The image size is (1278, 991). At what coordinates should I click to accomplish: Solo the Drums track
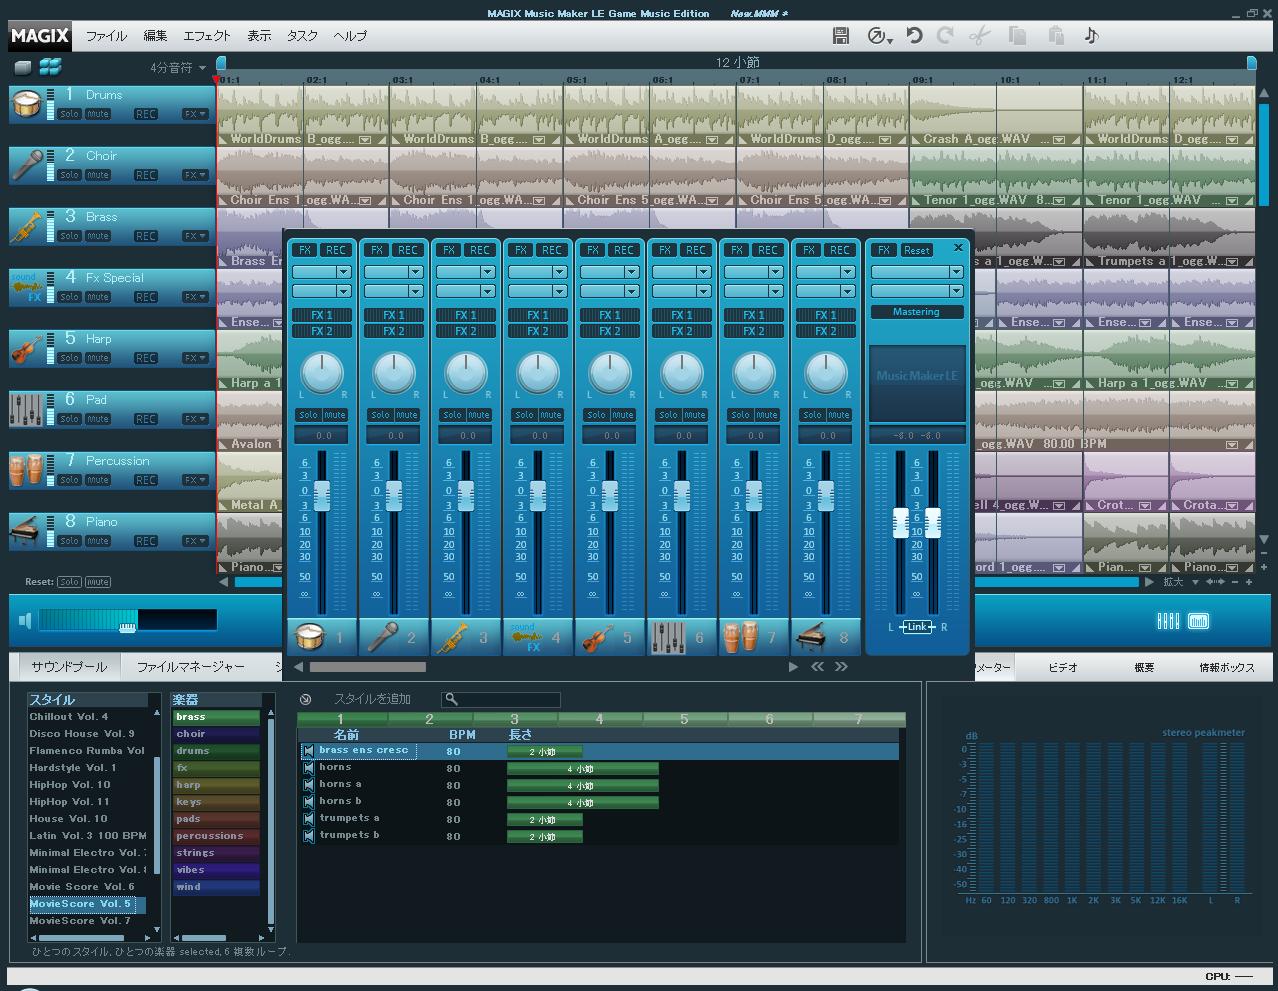pos(69,114)
